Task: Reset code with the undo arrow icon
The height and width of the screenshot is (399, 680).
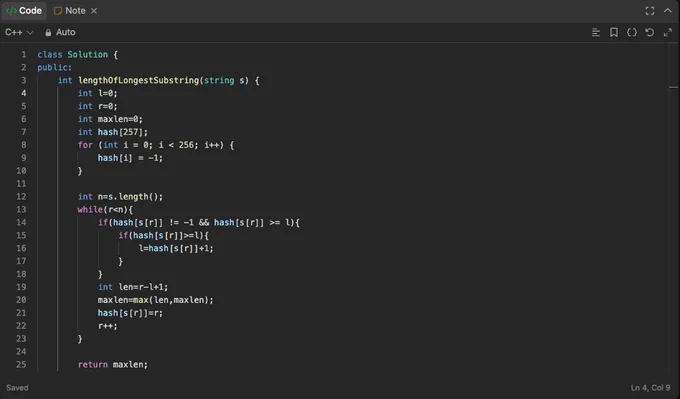Action: coord(650,32)
